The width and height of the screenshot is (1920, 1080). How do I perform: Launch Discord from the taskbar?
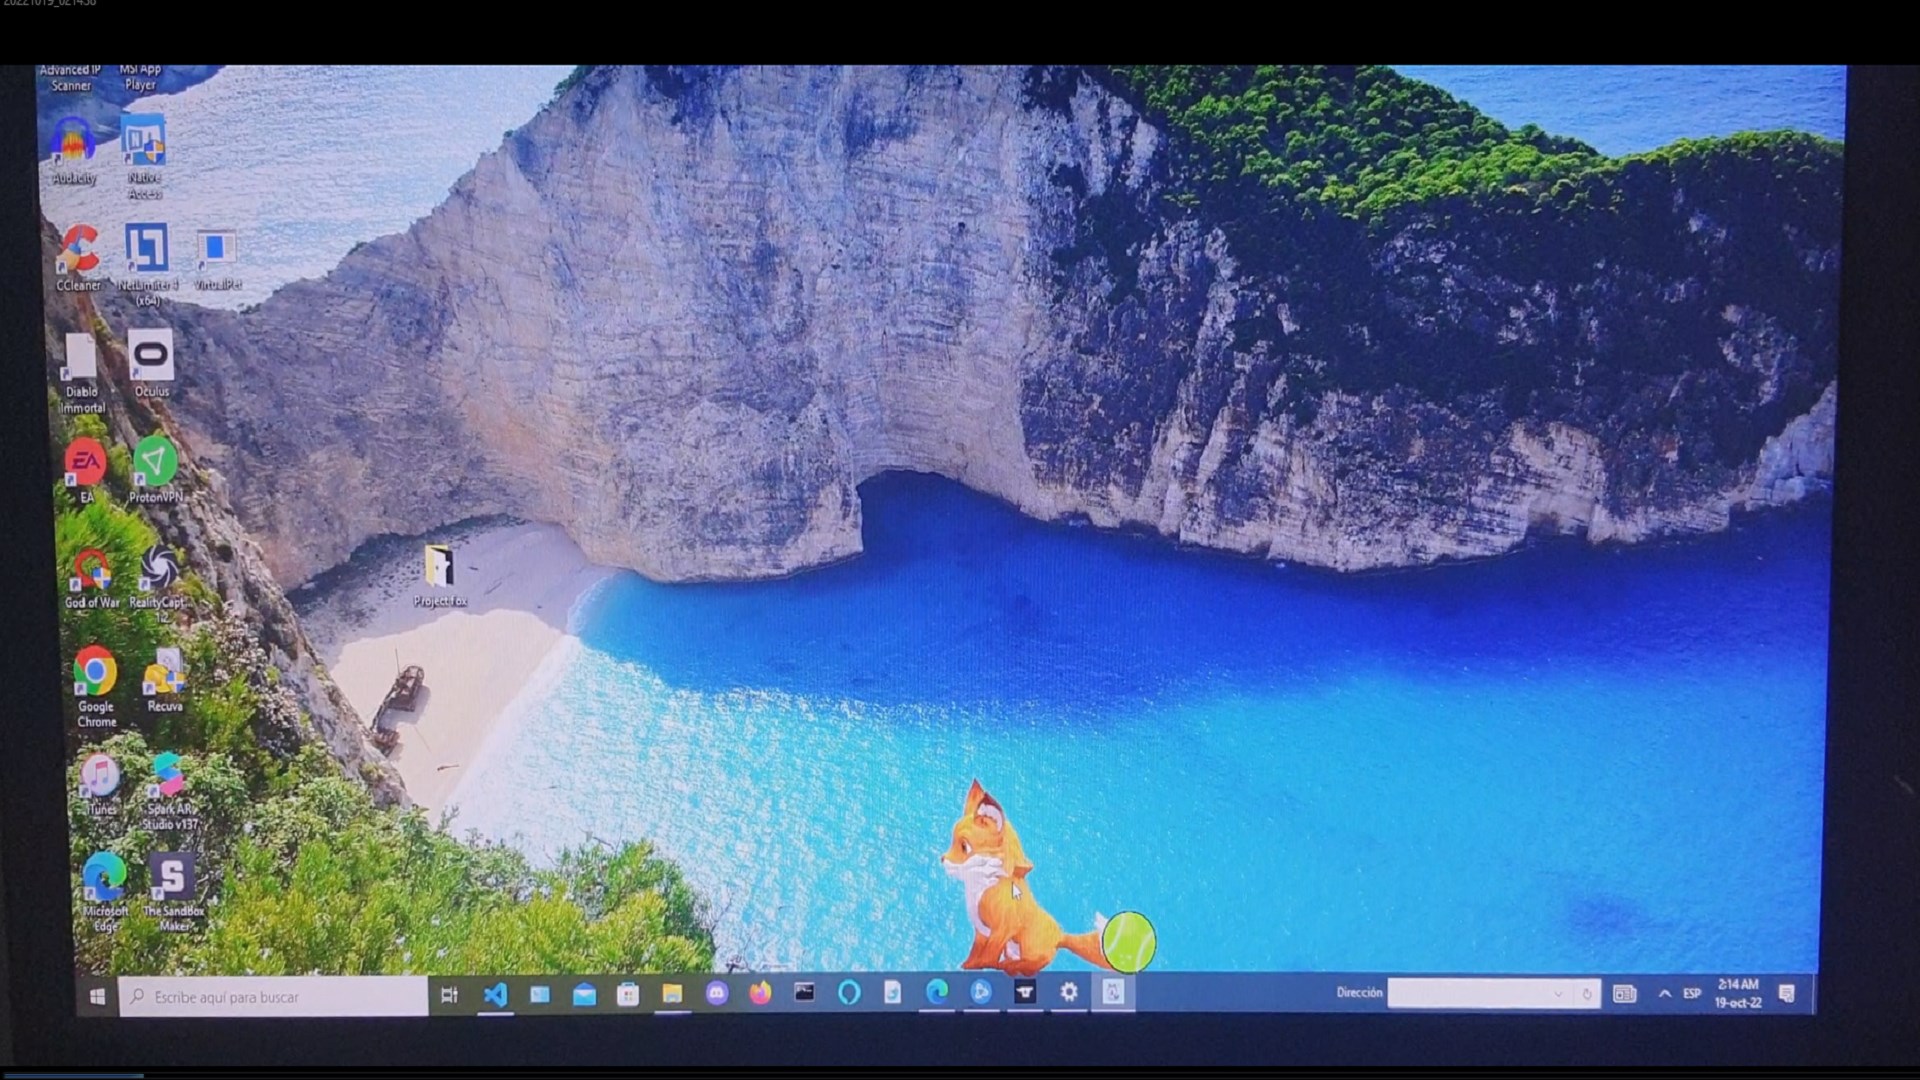tap(717, 993)
